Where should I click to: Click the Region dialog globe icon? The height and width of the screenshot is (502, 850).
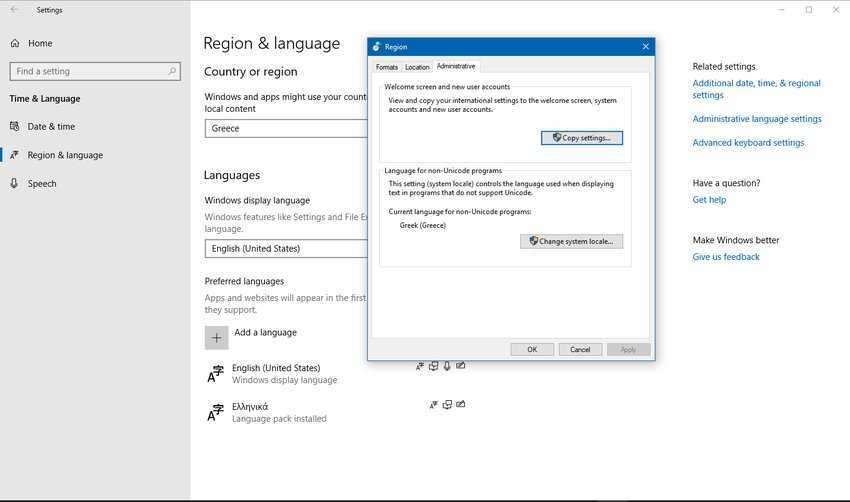click(x=377, y=47)
